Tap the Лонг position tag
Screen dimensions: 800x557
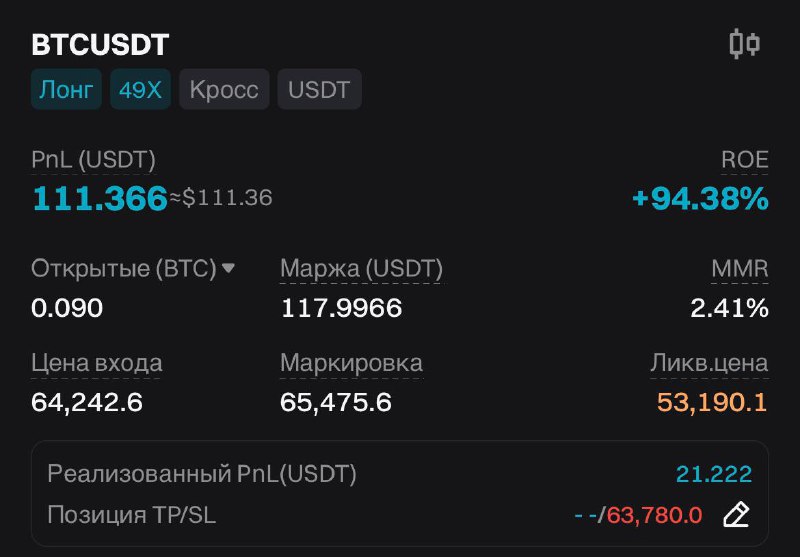(66, 89)
